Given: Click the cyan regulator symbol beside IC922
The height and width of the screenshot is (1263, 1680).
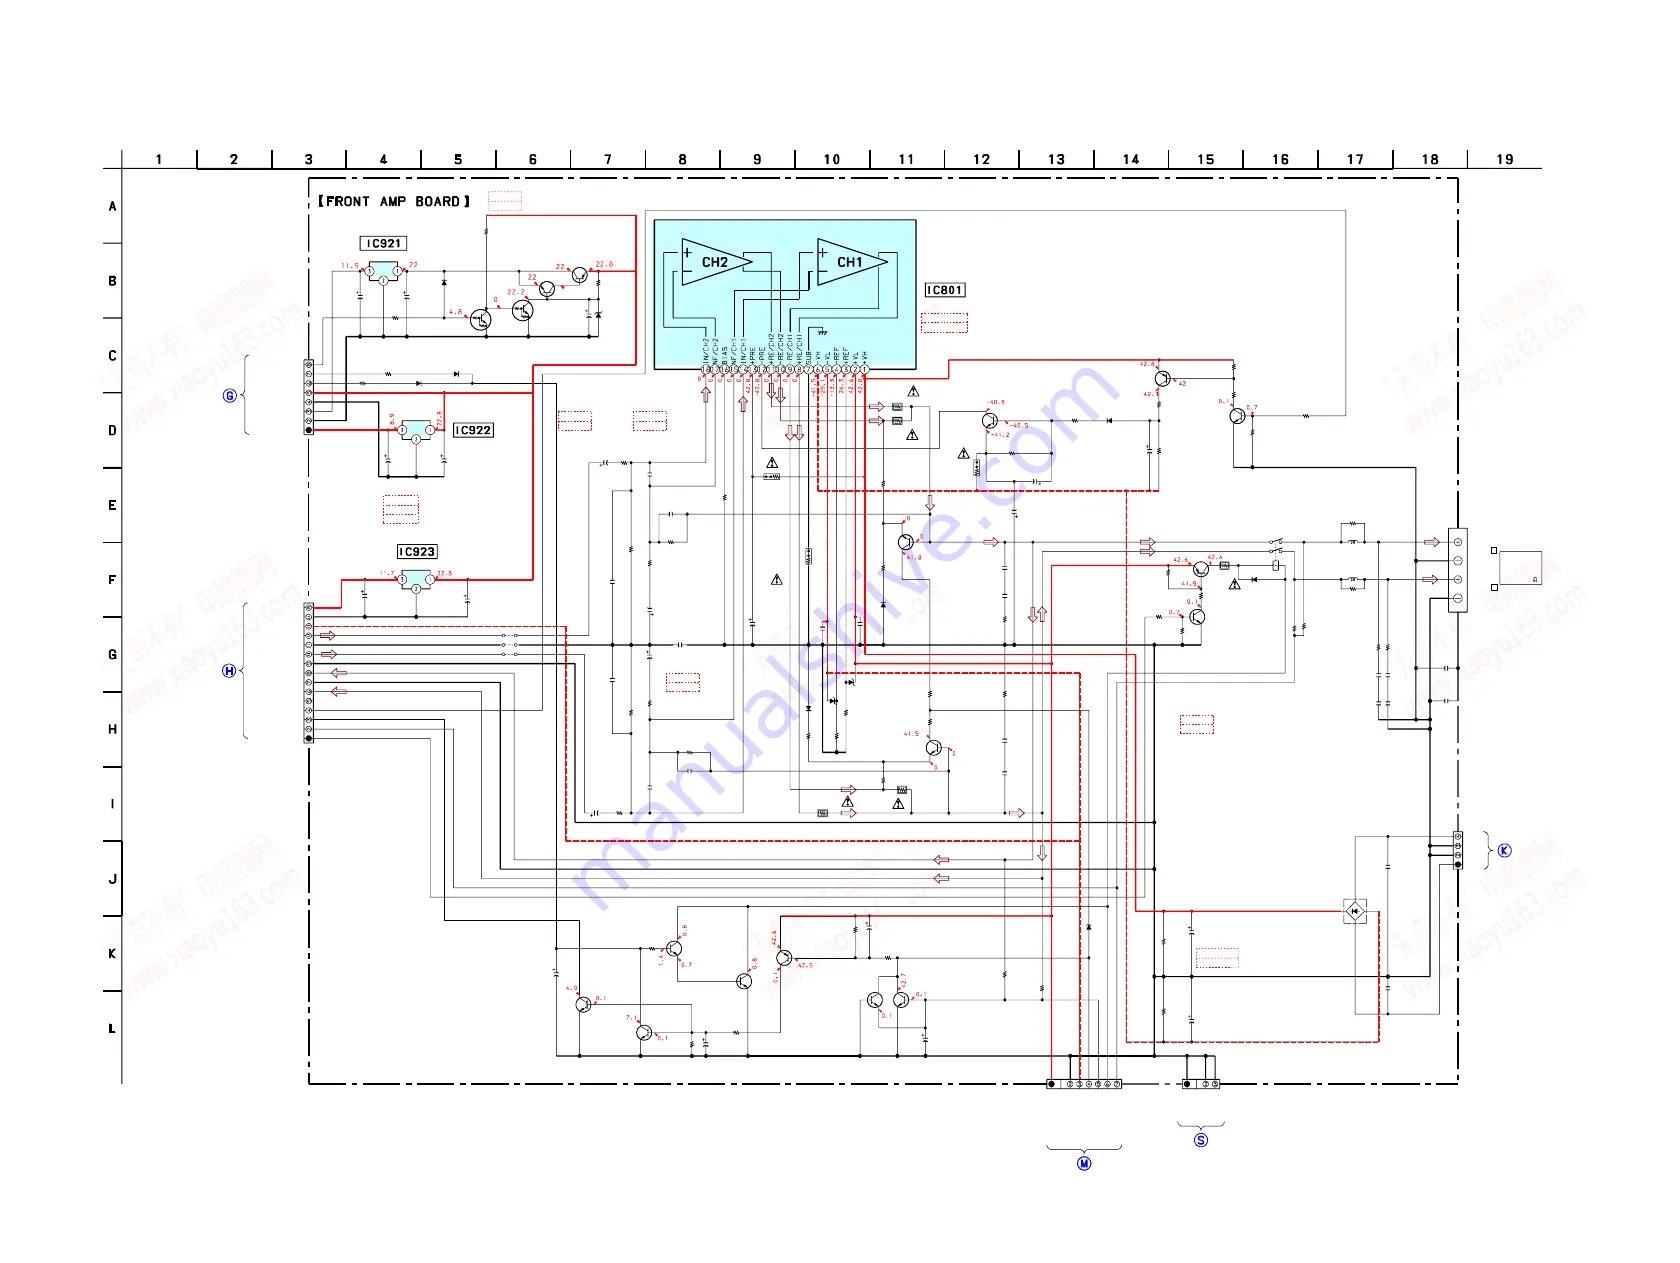Looking at the screenshot, I should pyautogui.click(x=416, y=431).
